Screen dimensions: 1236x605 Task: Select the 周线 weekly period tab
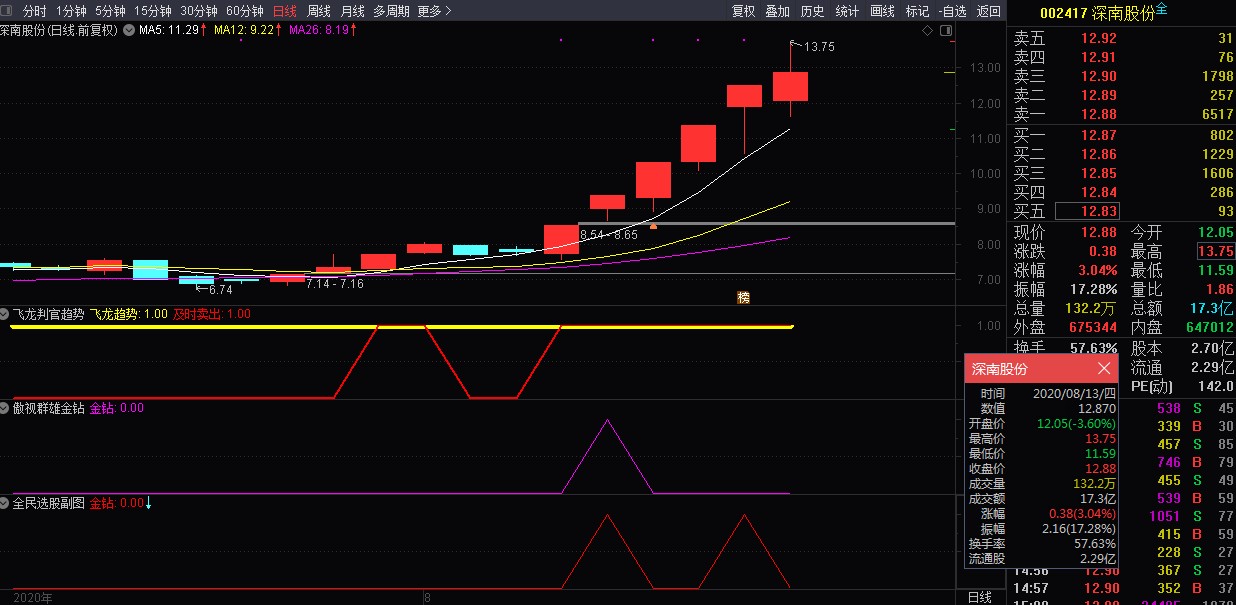click(x=318, y=11)
